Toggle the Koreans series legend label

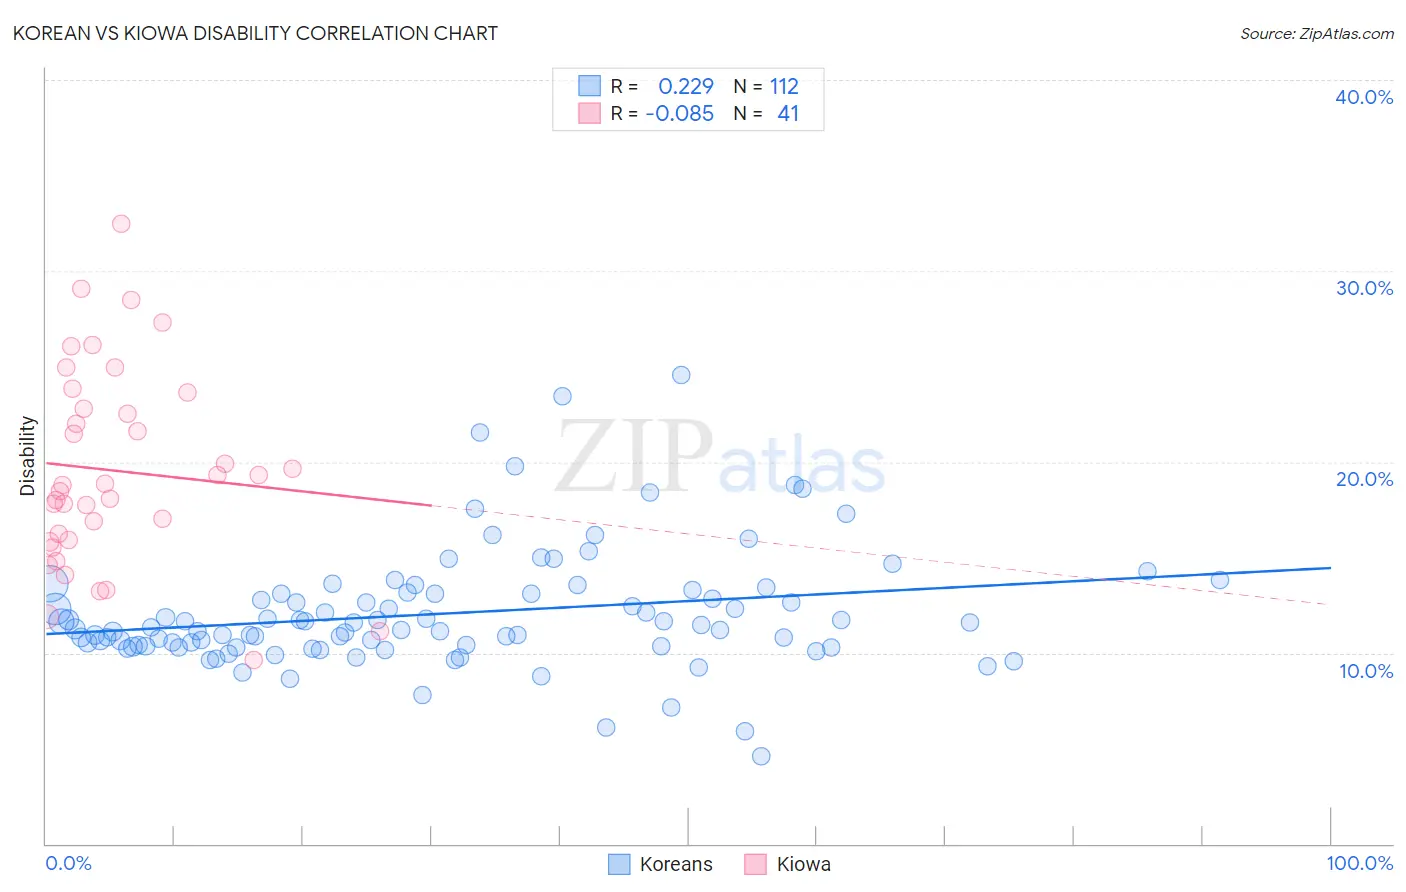(x=676, y=864)
